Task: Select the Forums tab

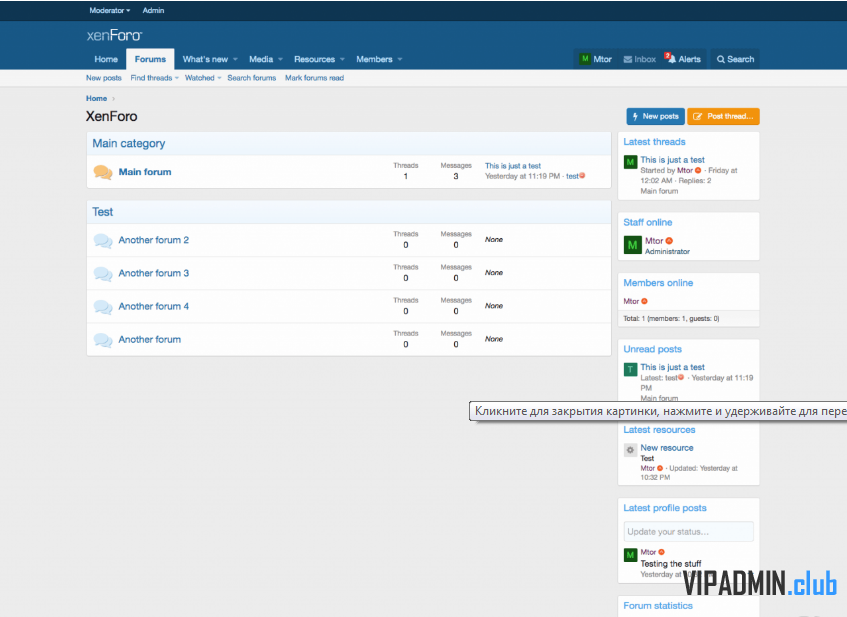Action: [150, 59]
